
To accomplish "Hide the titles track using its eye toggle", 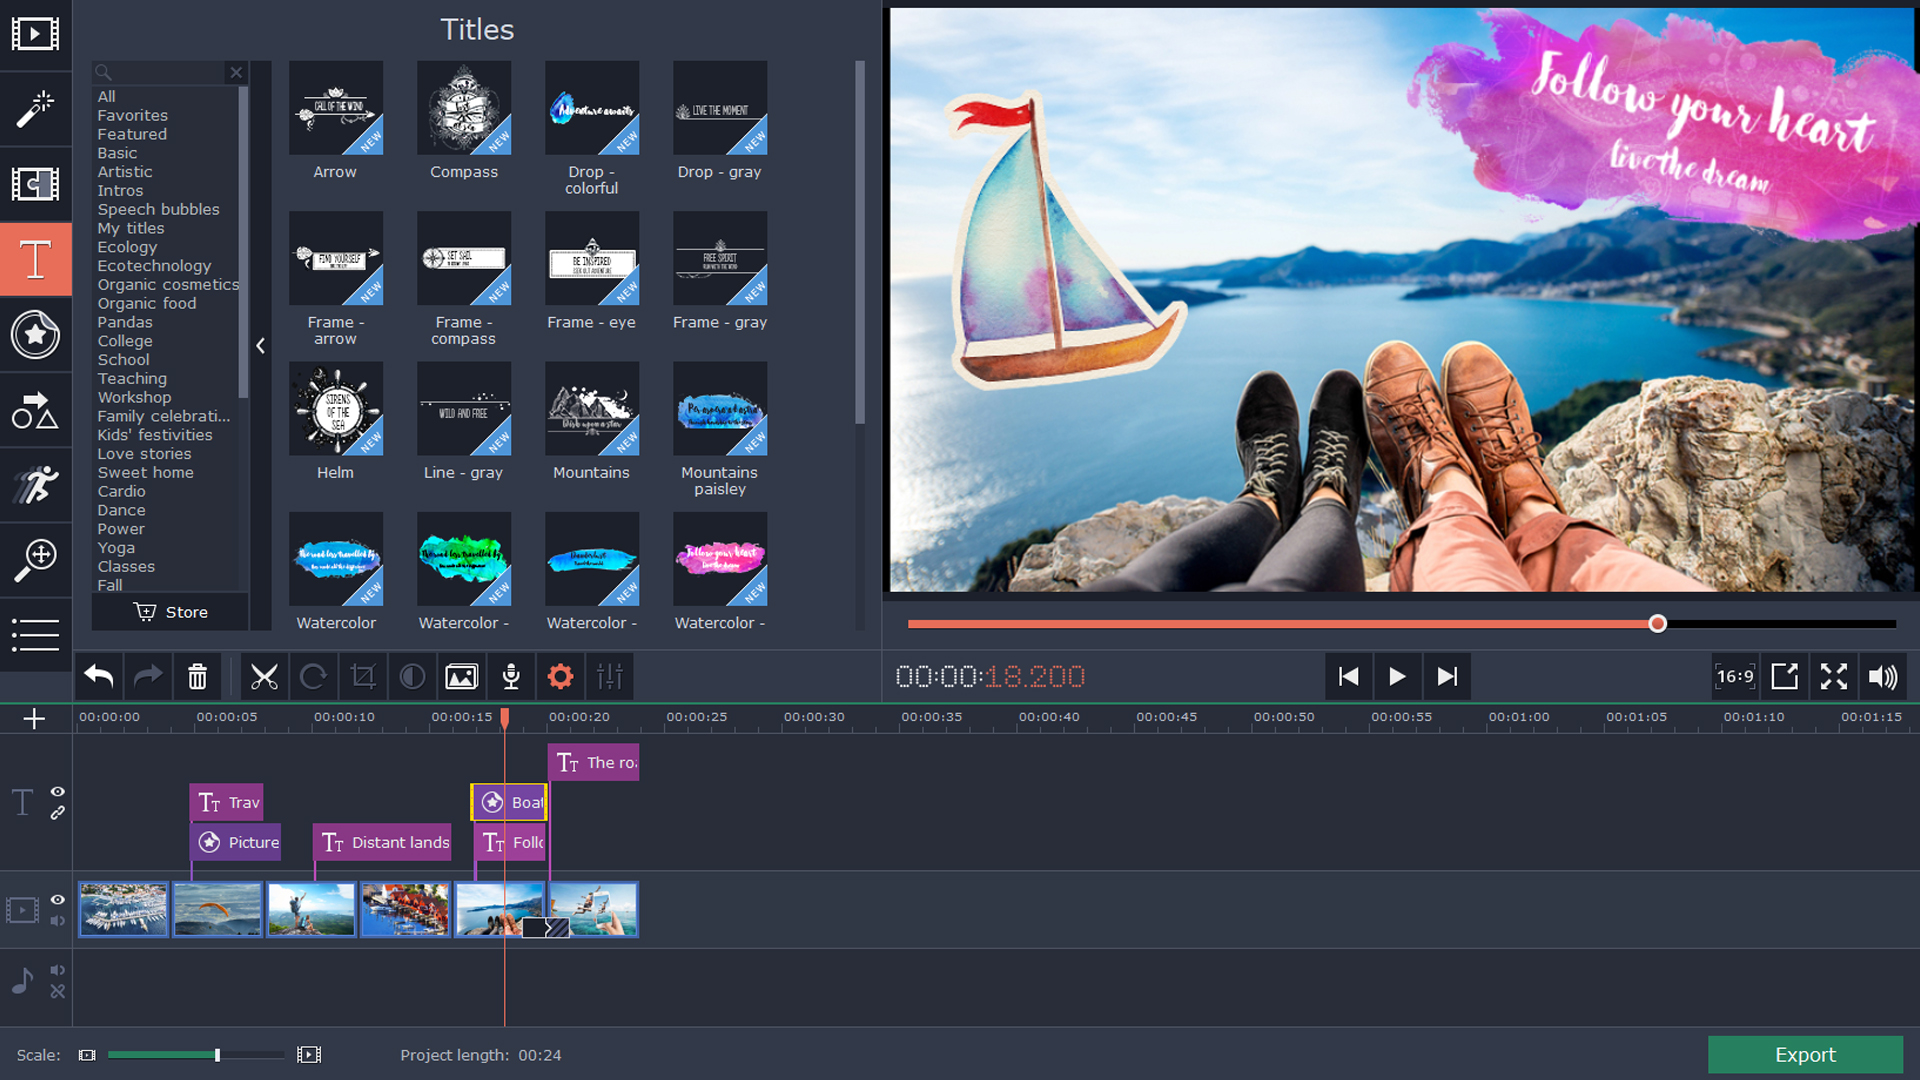I will [x=57, y=789].
